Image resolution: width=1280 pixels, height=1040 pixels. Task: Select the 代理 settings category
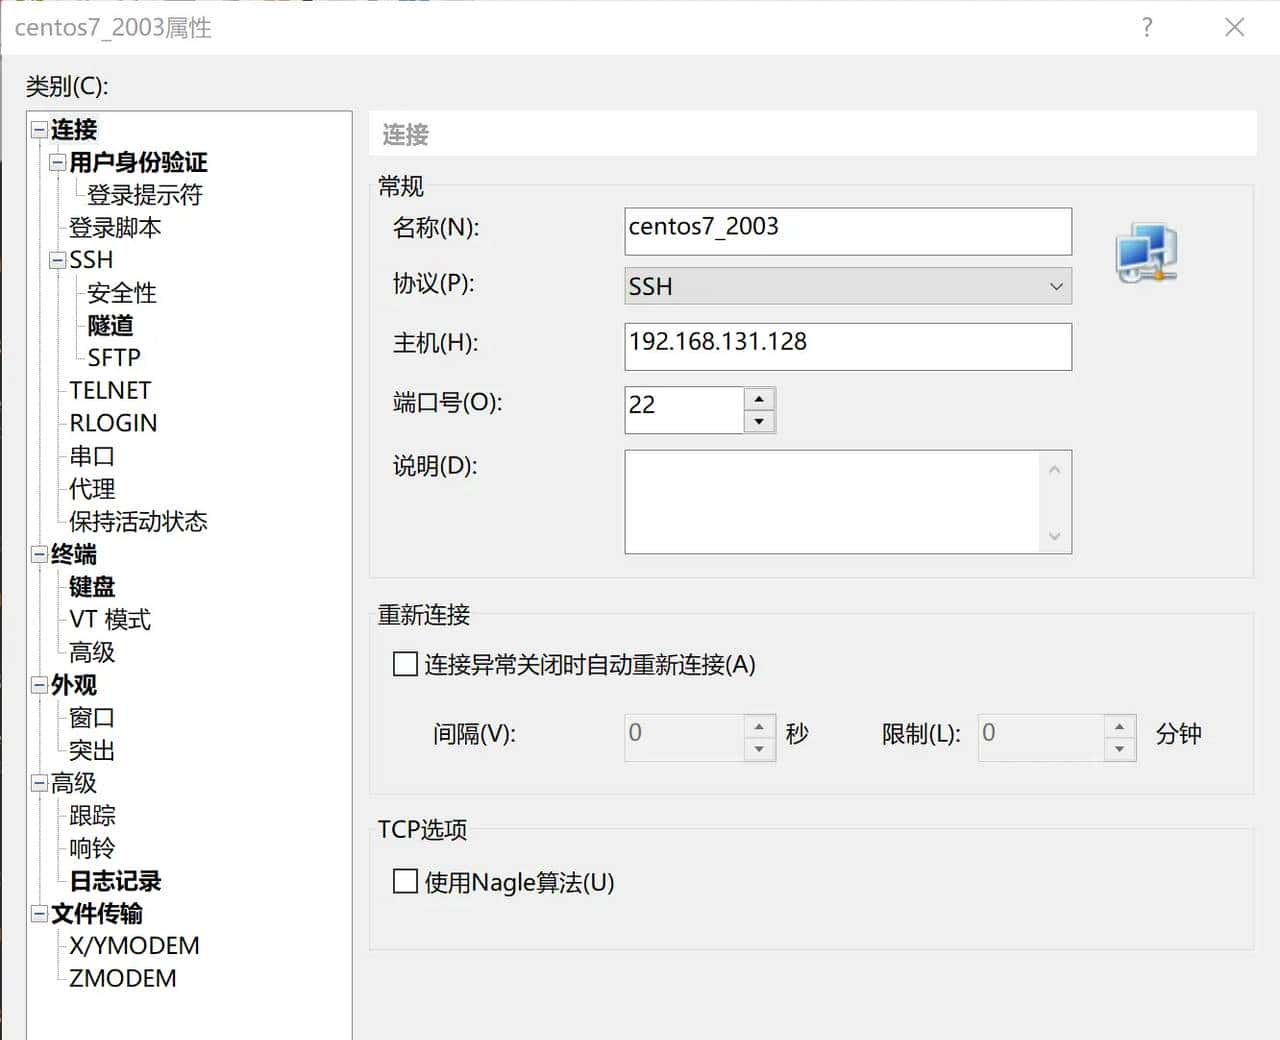pyautogui.click(x=91, y=489)
